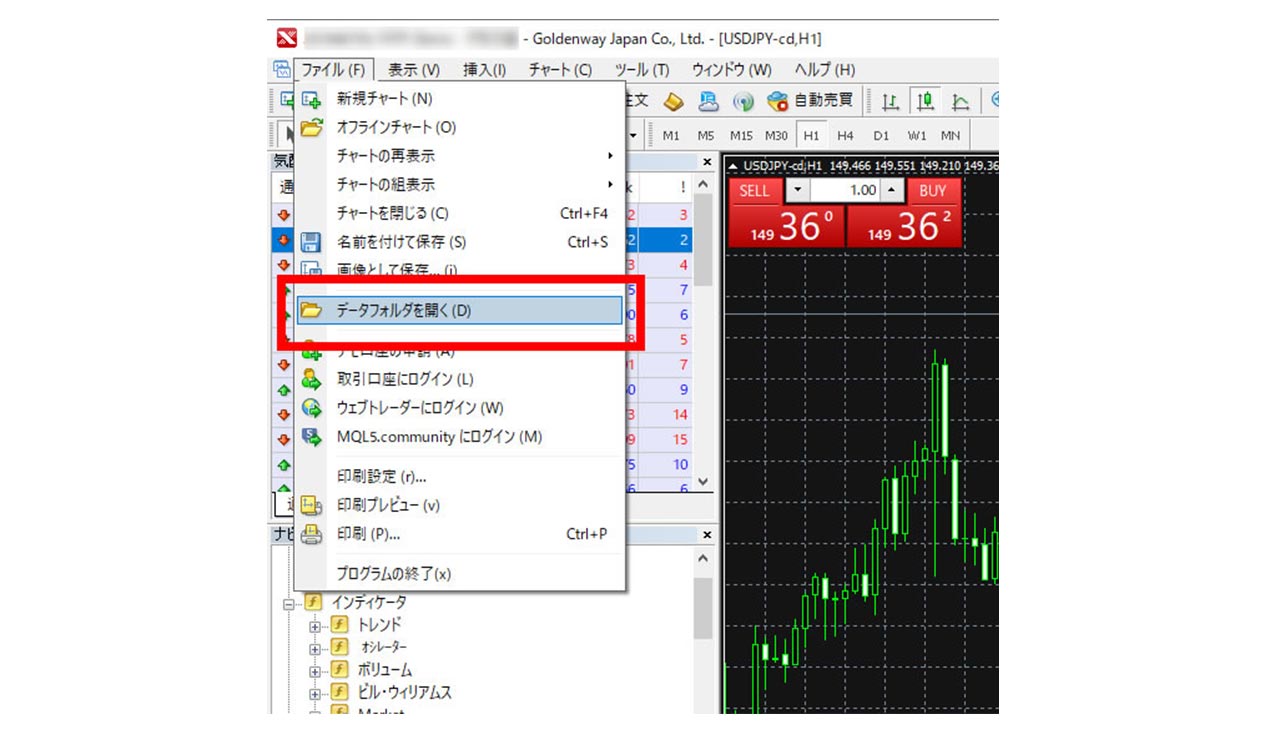Click the bar chart type icon

[x=890, y=101]
